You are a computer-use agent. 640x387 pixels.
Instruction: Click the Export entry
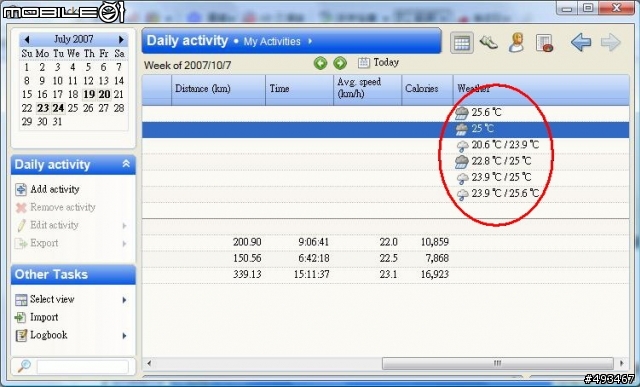(44, 243)
